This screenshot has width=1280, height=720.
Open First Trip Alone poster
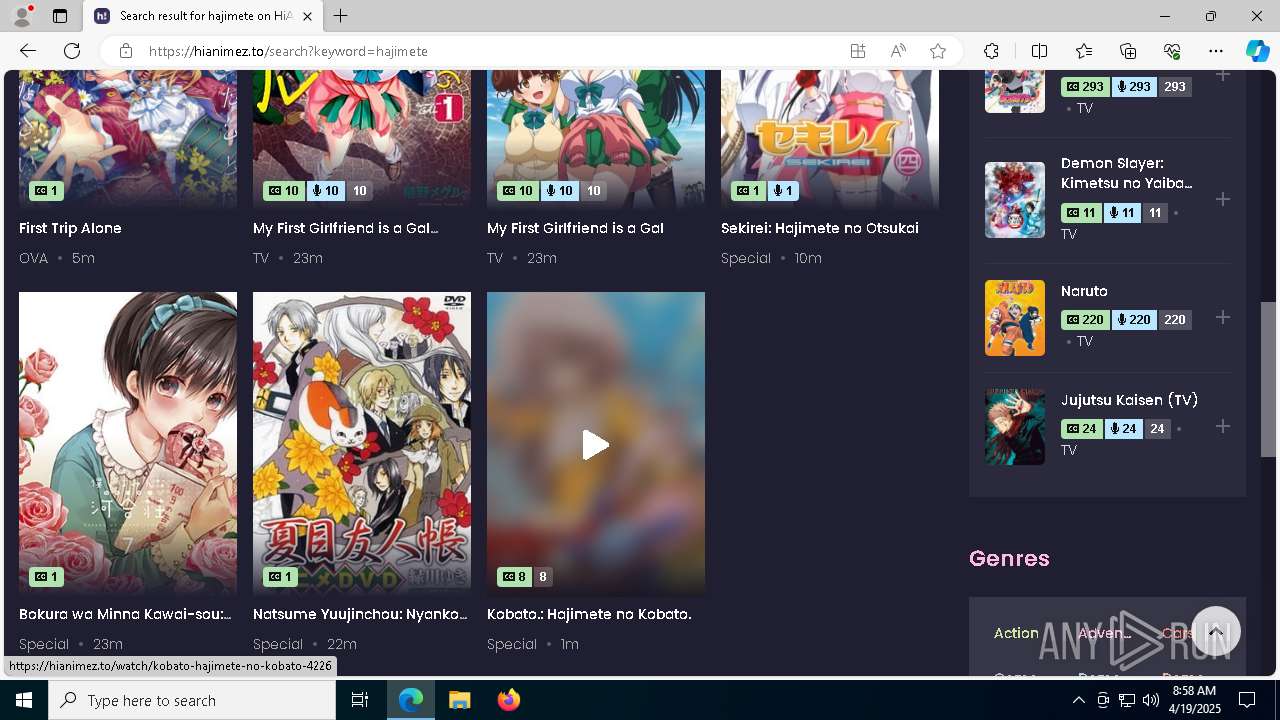click(128, 140)
